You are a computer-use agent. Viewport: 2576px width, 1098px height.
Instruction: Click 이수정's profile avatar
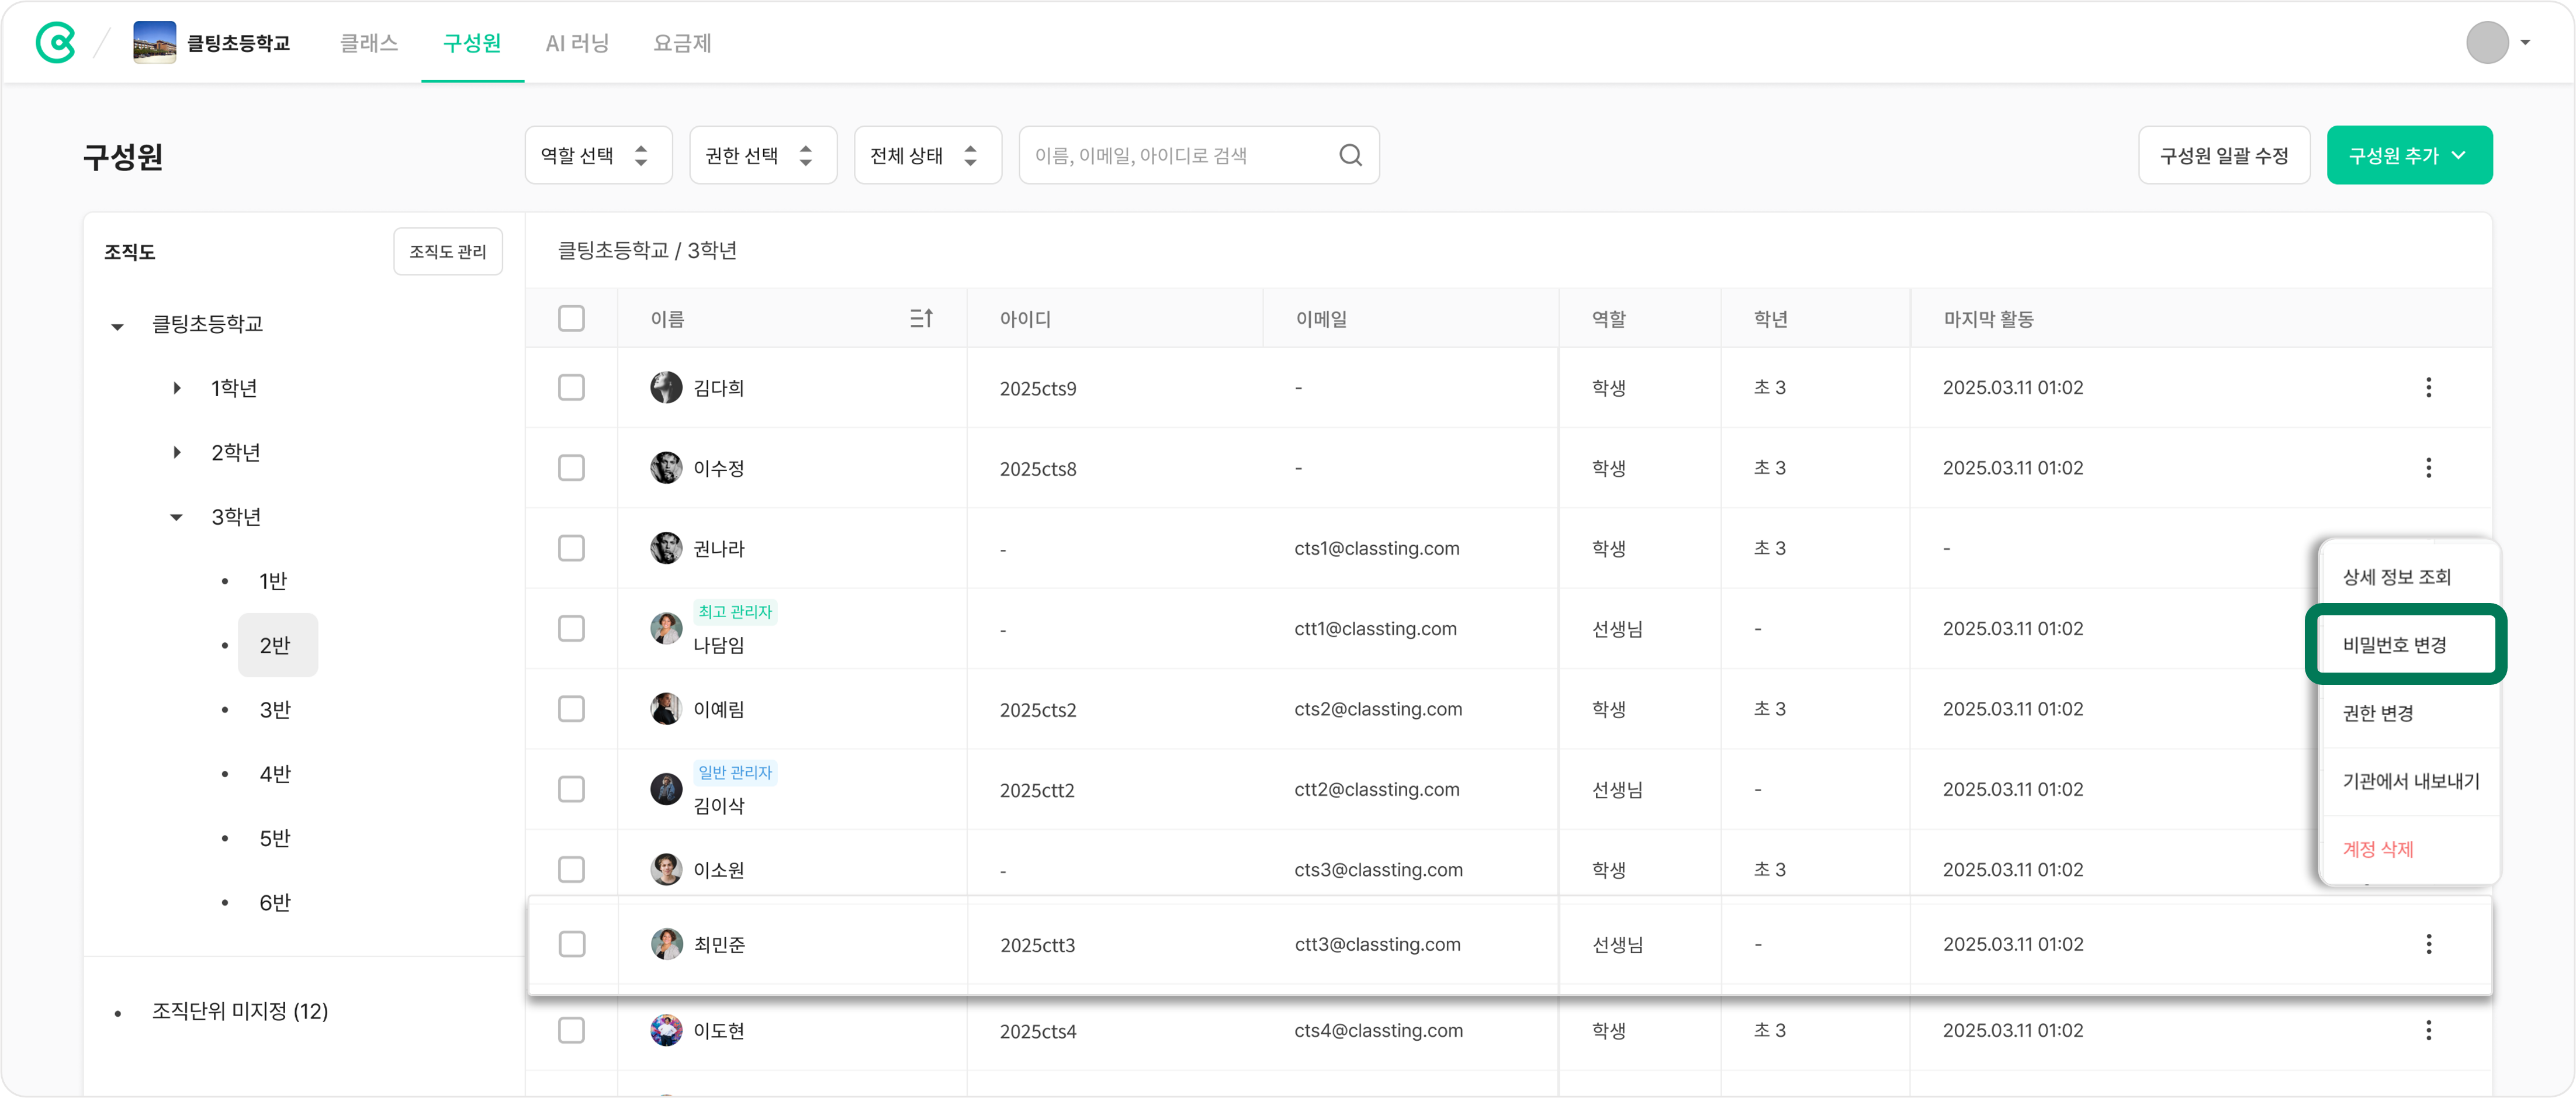coord(666,467)
